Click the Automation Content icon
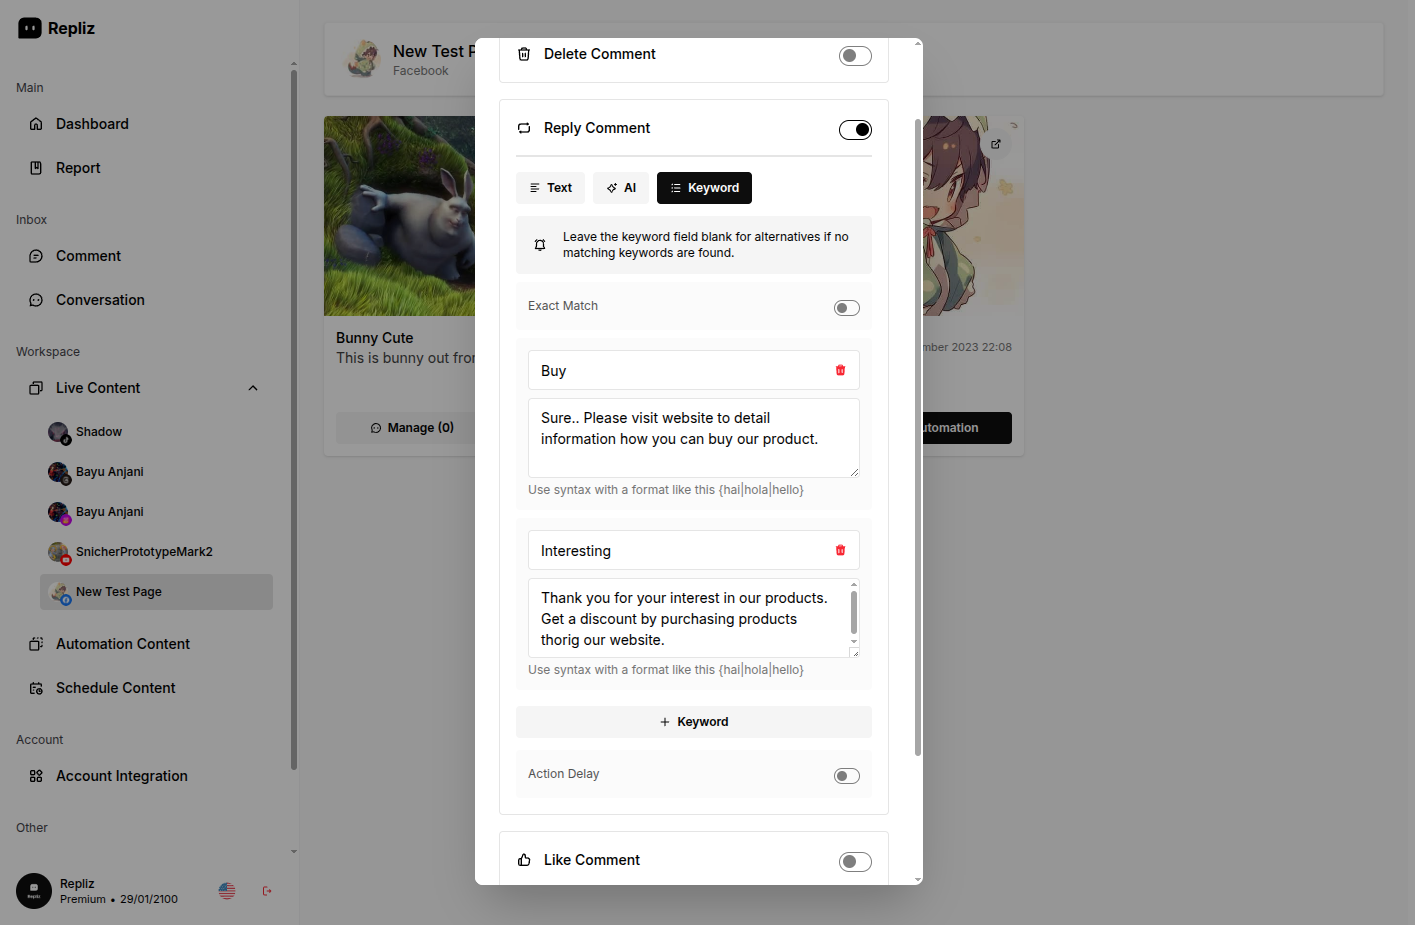The image size is (1415, 925). (x=36, y=644)
